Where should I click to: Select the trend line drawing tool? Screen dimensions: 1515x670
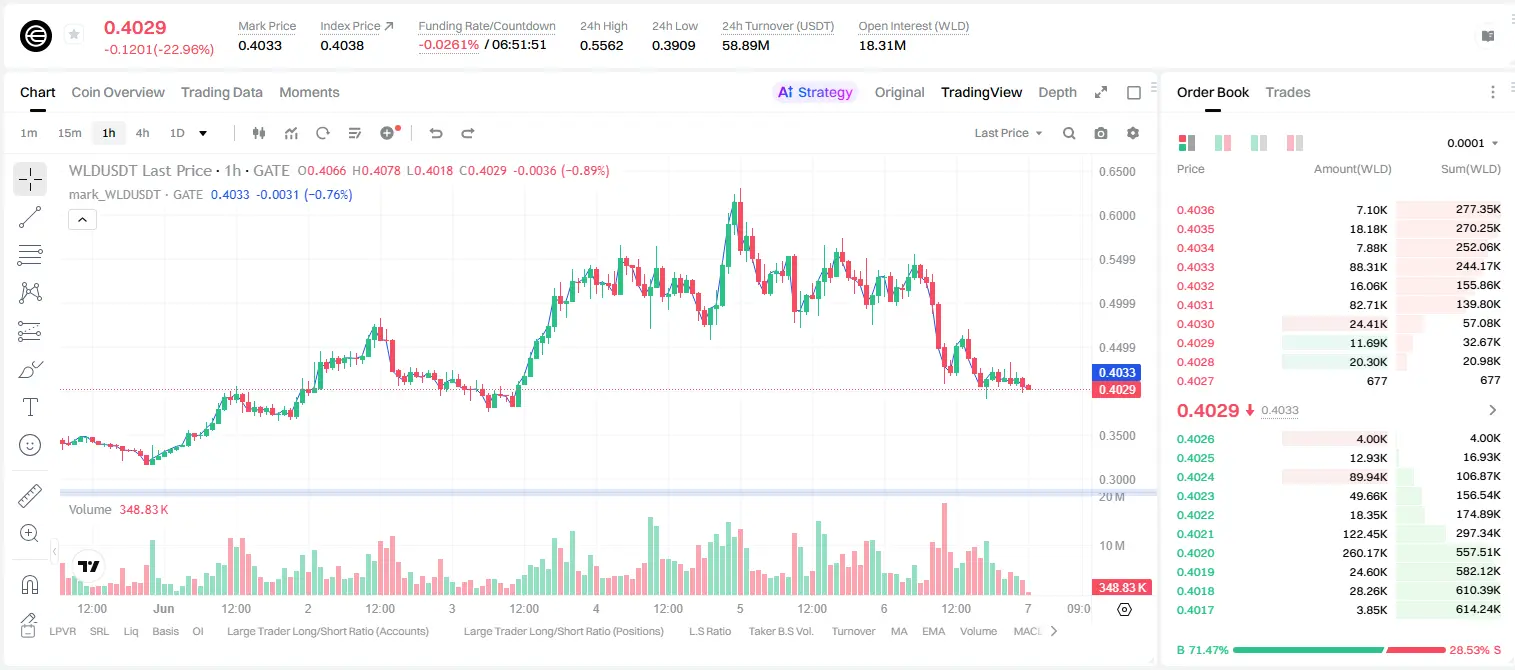click(30, 217)
